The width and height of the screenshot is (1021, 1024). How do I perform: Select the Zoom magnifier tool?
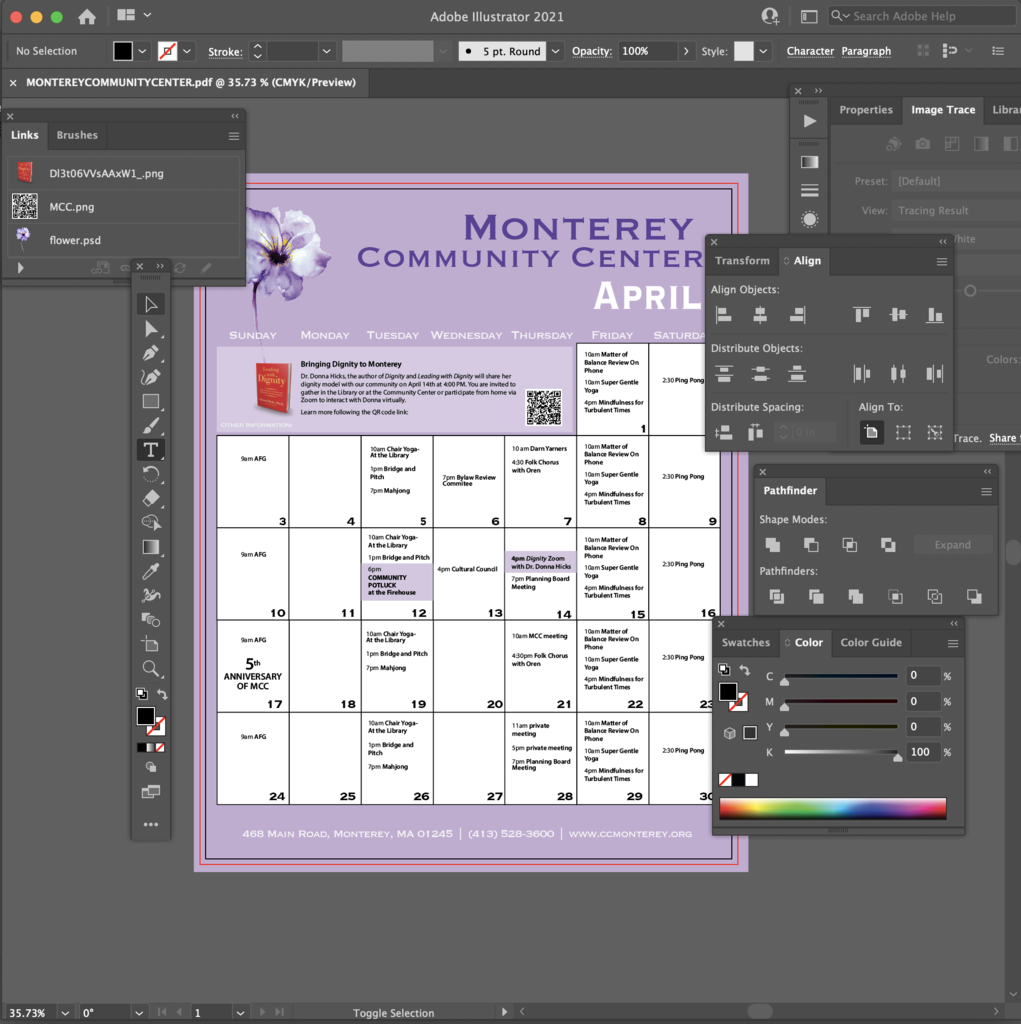click(151, 668)
